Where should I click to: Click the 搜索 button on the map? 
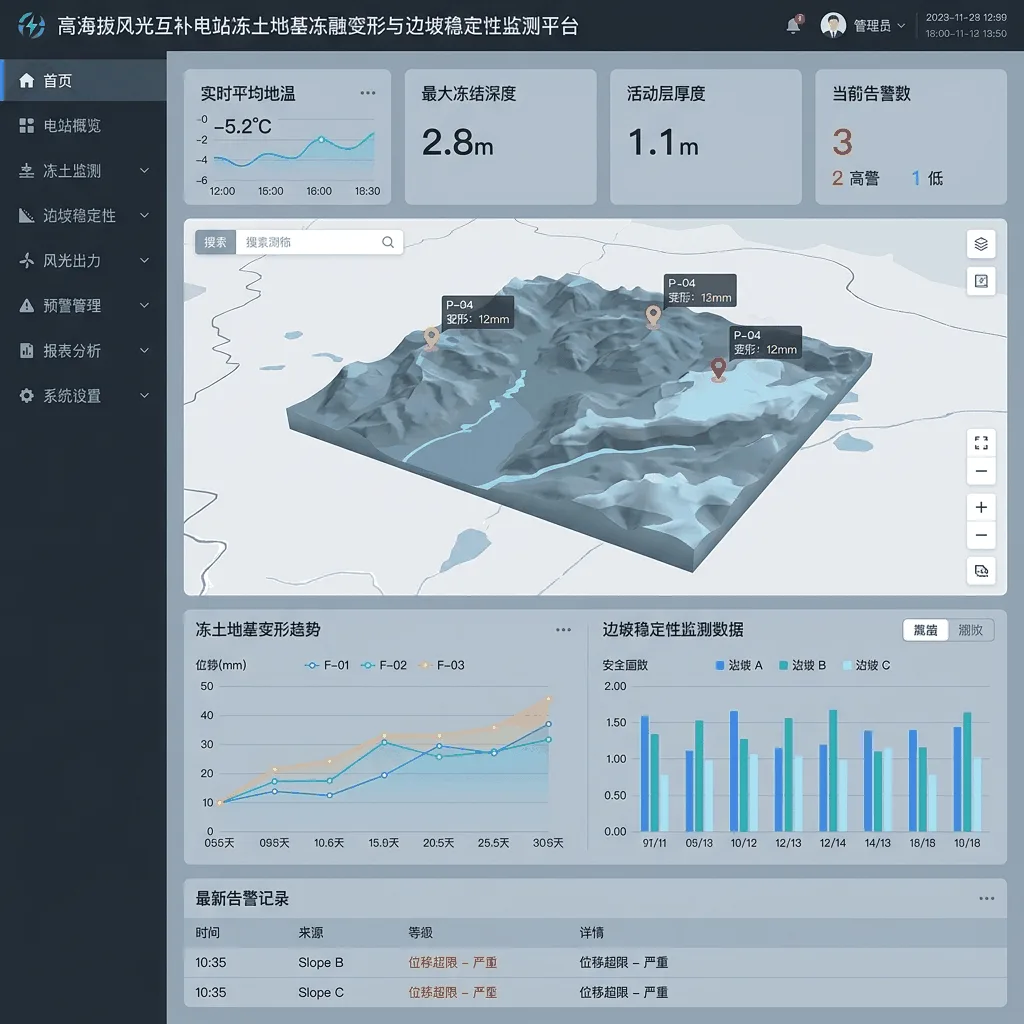click(x=215, y=242)
